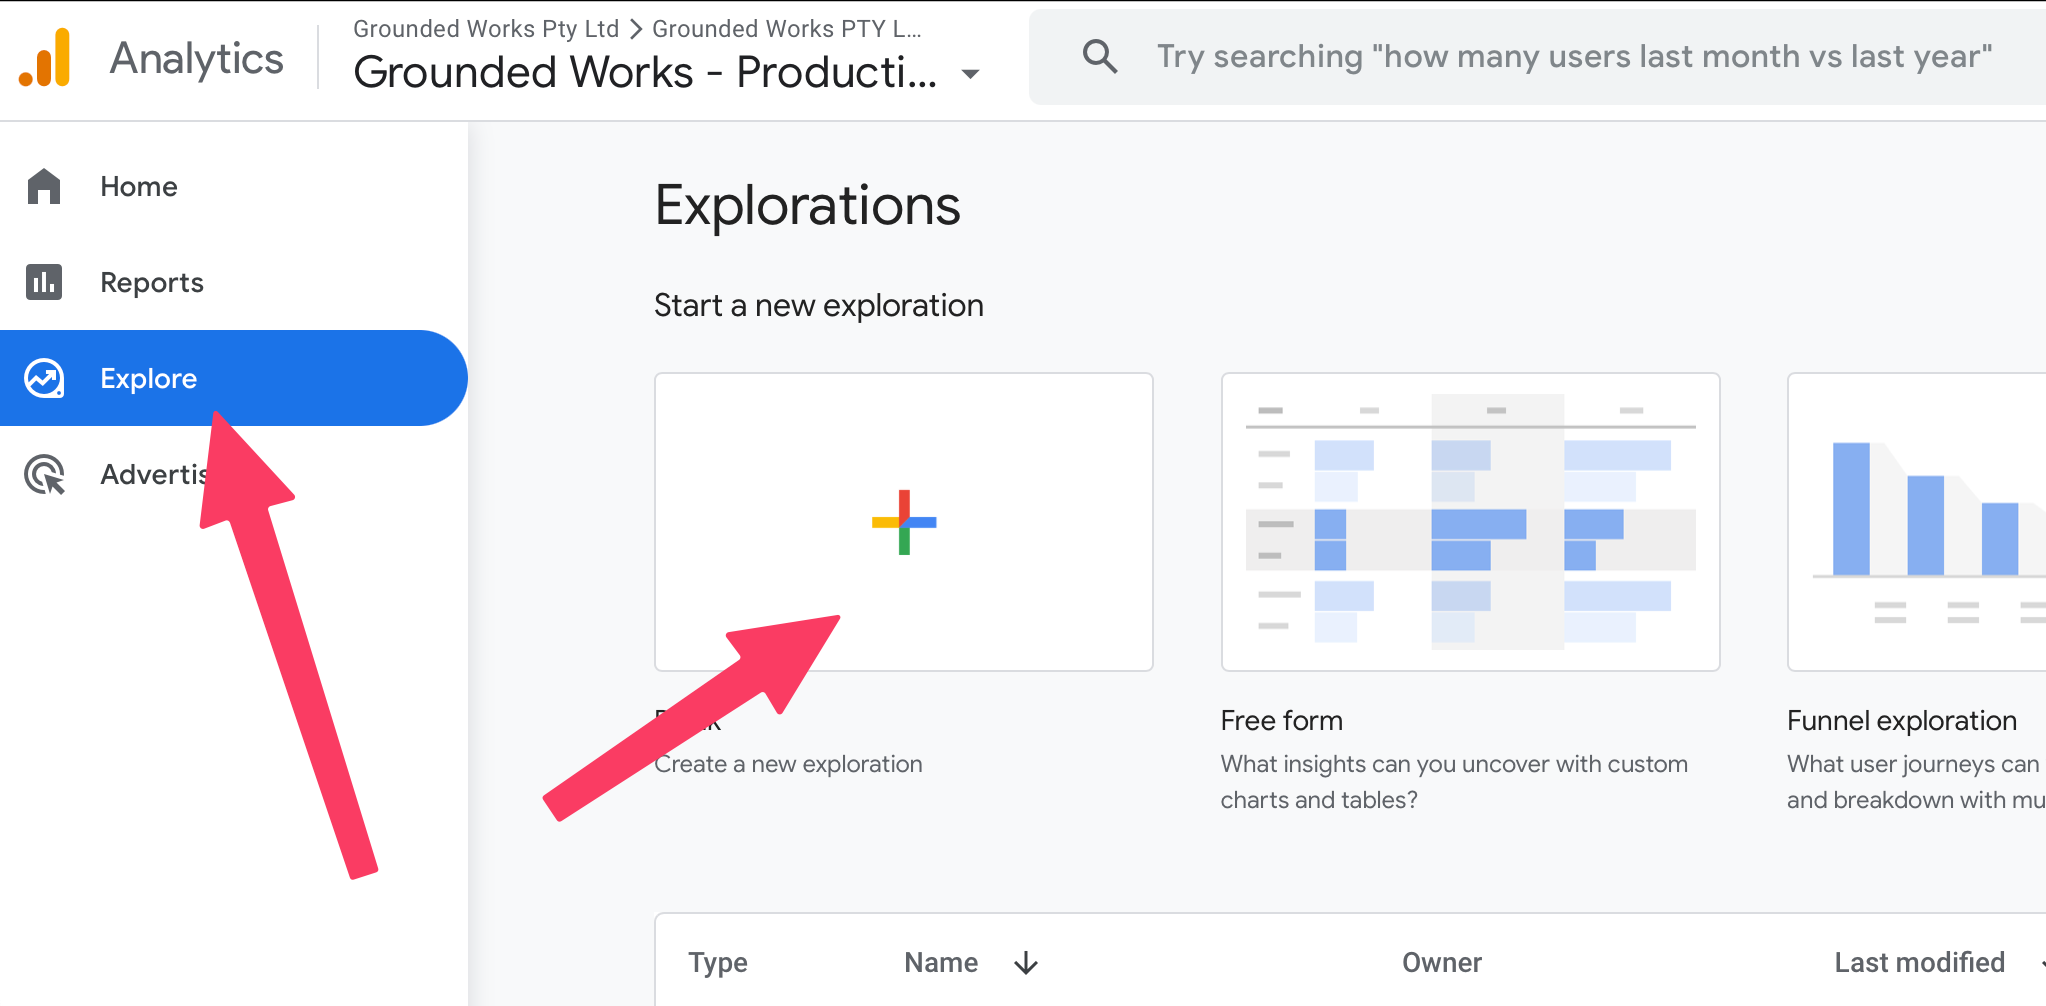This screenshot has width=2046, height=1006.
Task: Click the colorful plus icon
Action: pyautogui.click(x=904, y=522)
